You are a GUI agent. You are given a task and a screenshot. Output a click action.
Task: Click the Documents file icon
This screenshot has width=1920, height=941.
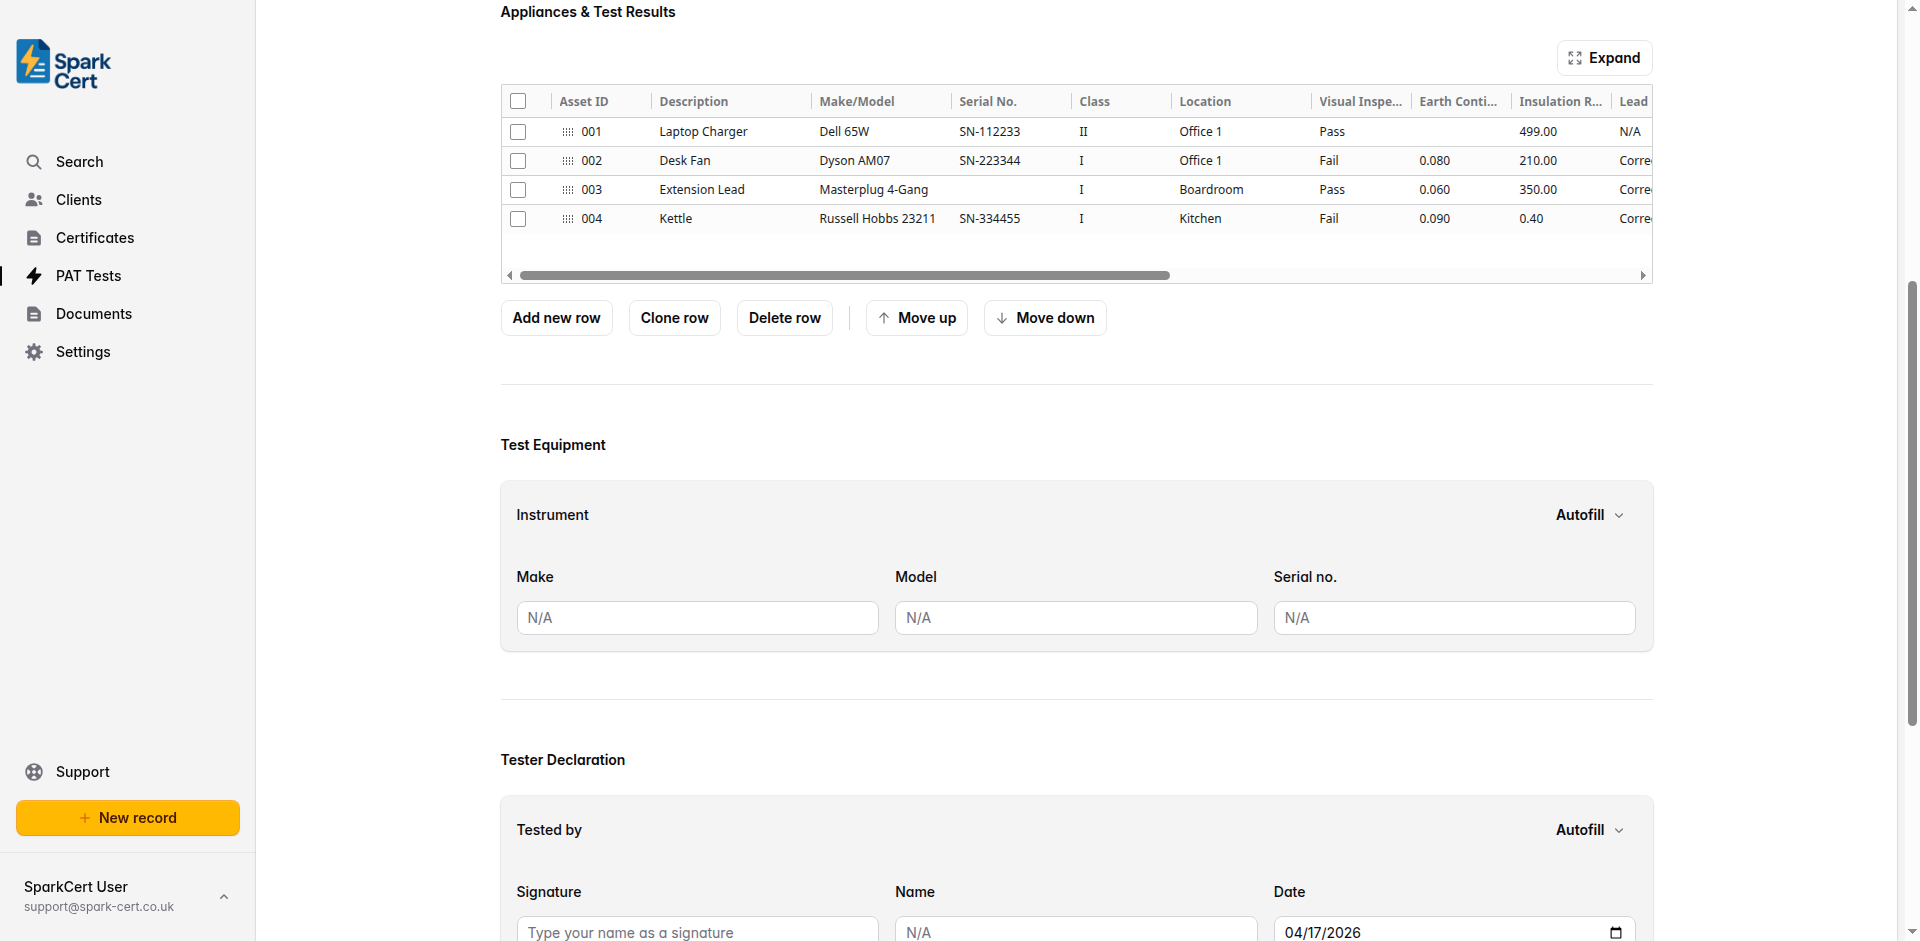coord(34,314)
